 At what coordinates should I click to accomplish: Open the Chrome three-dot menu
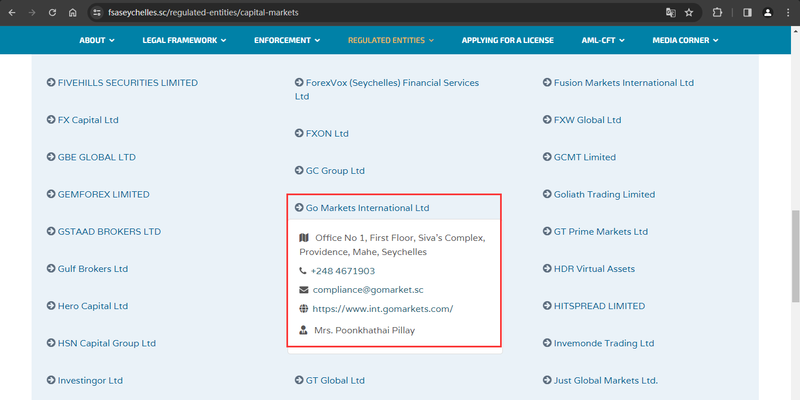tap(788, 13)
